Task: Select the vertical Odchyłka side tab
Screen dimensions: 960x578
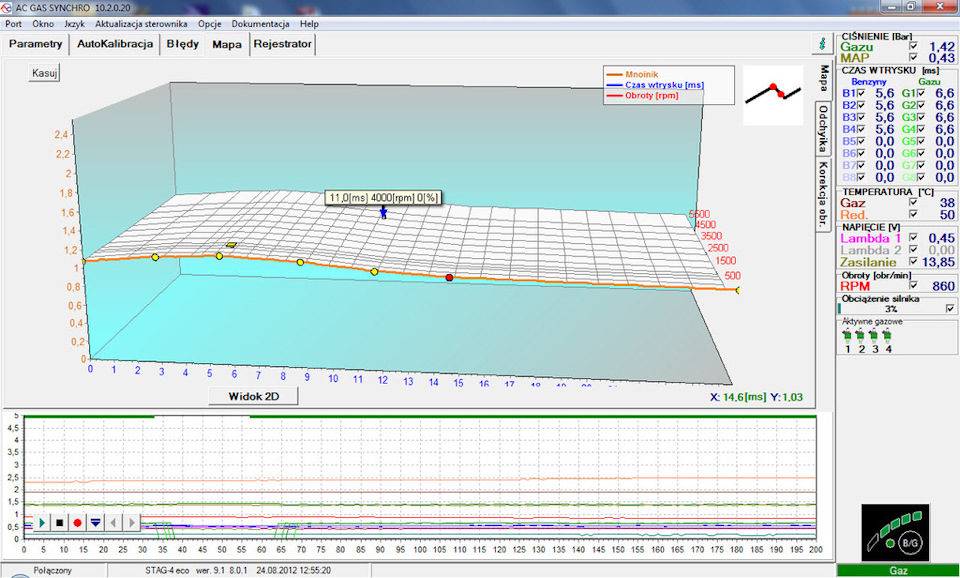Action: pos(824,129)
